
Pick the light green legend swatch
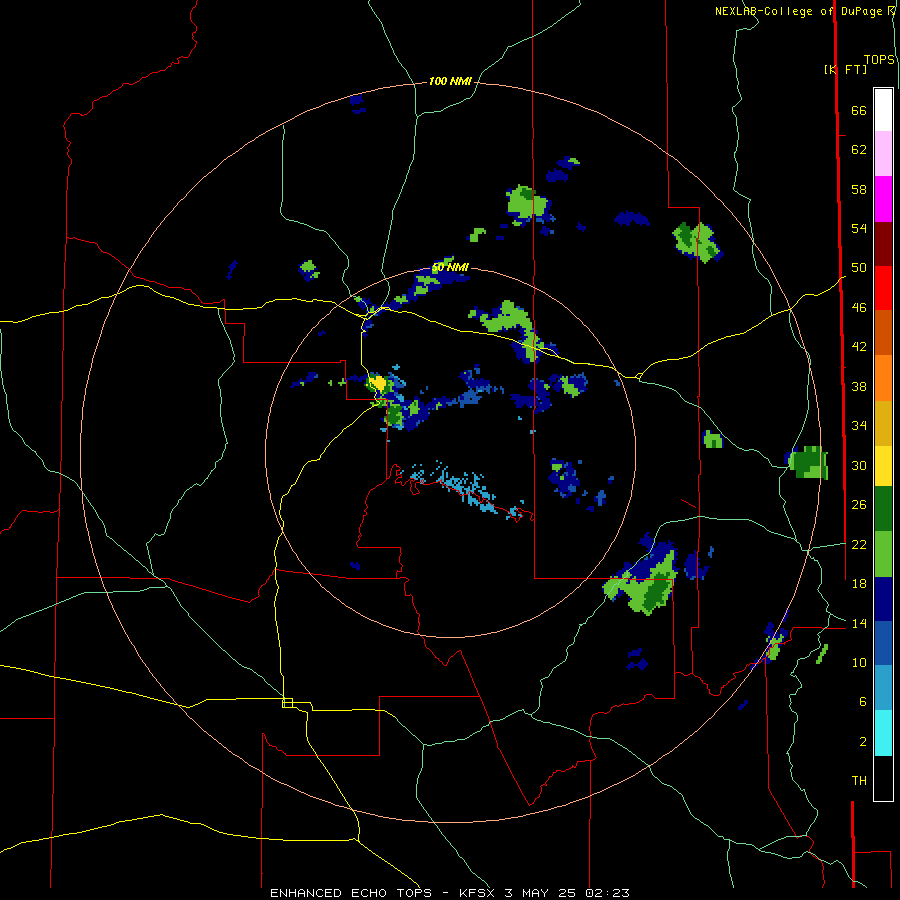pos(883,553)
